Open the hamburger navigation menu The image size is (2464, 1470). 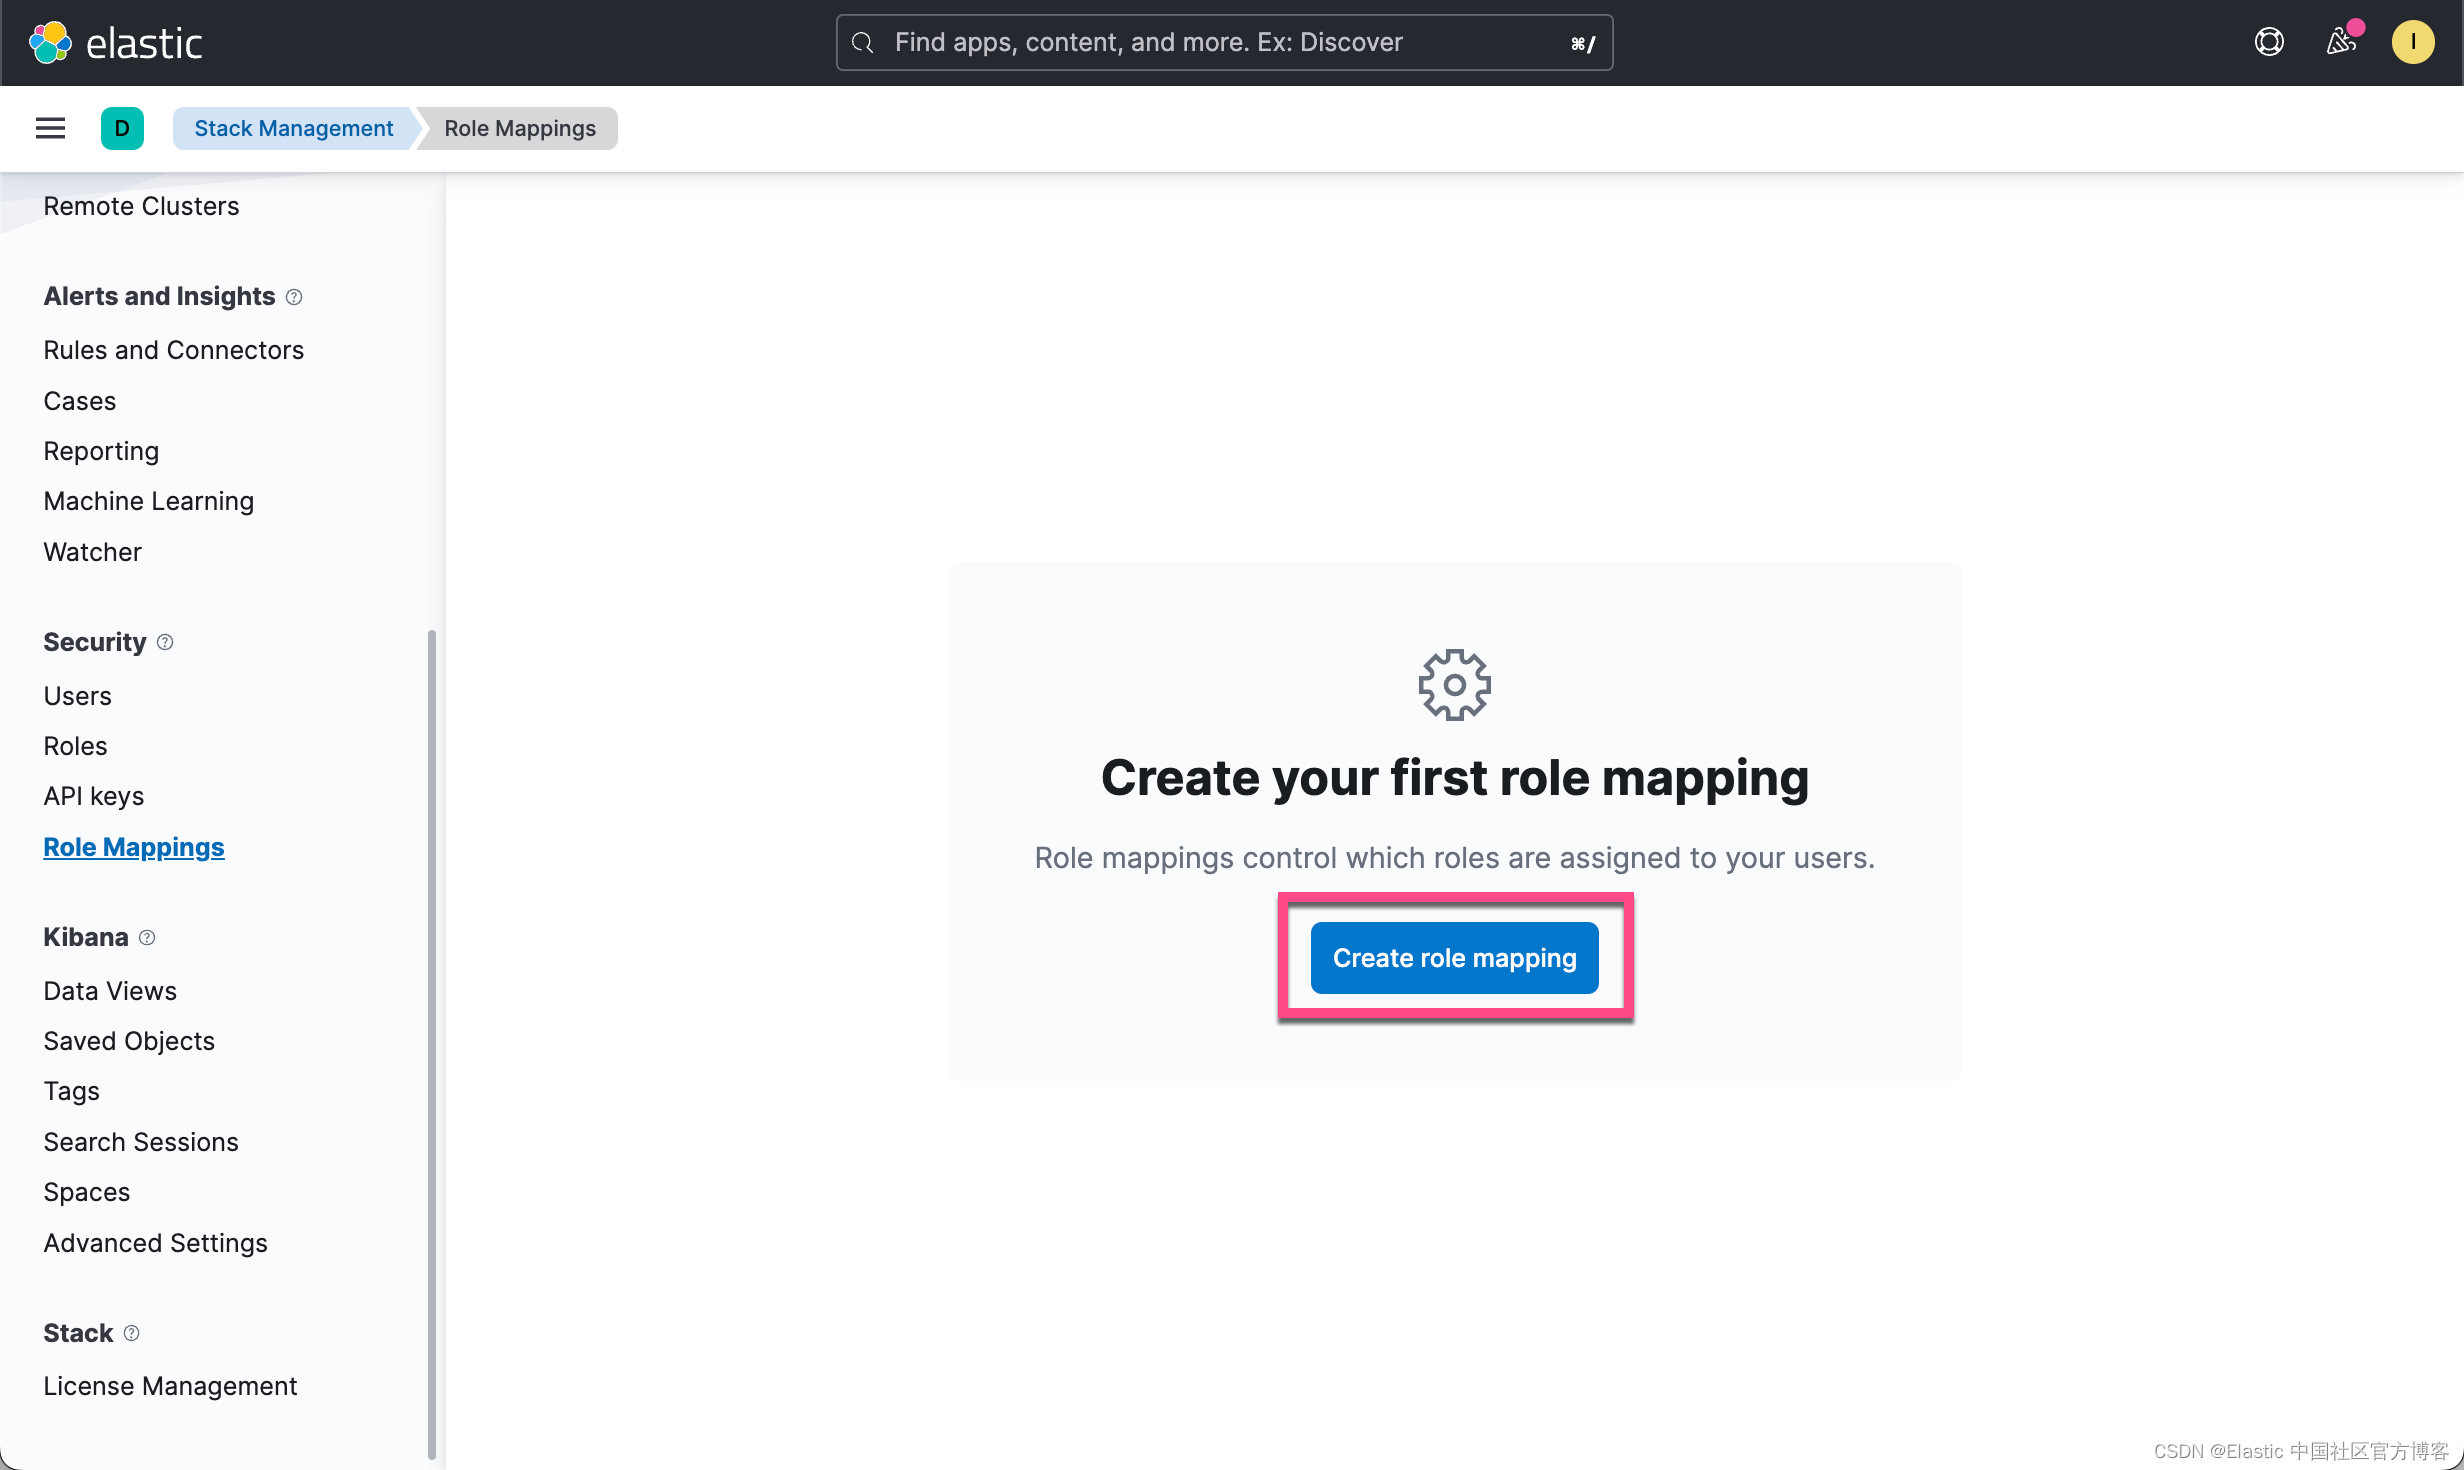50,128
